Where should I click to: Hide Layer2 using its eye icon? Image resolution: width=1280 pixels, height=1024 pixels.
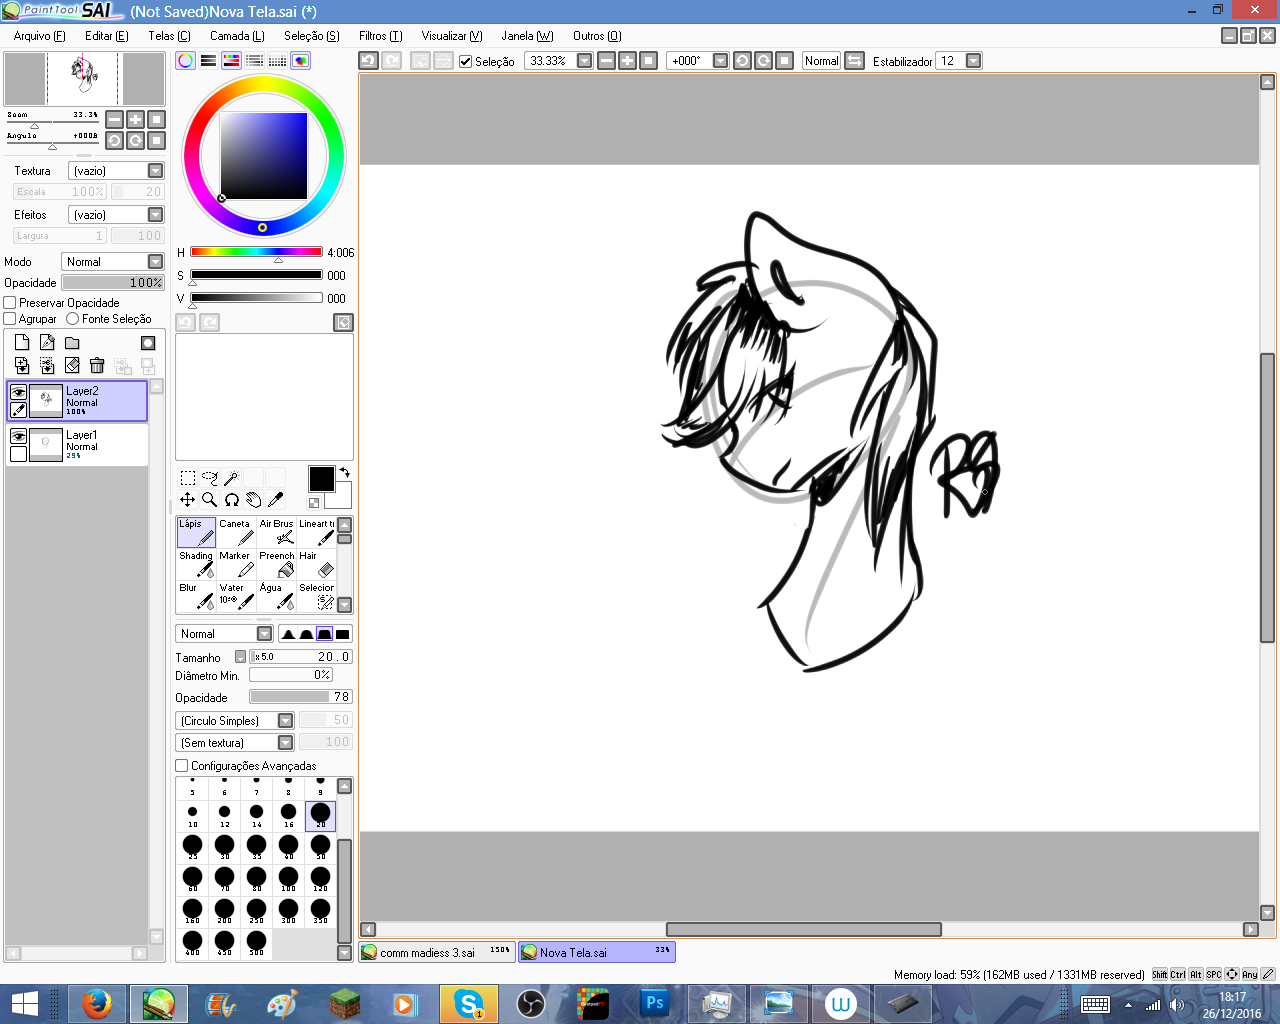18,393
